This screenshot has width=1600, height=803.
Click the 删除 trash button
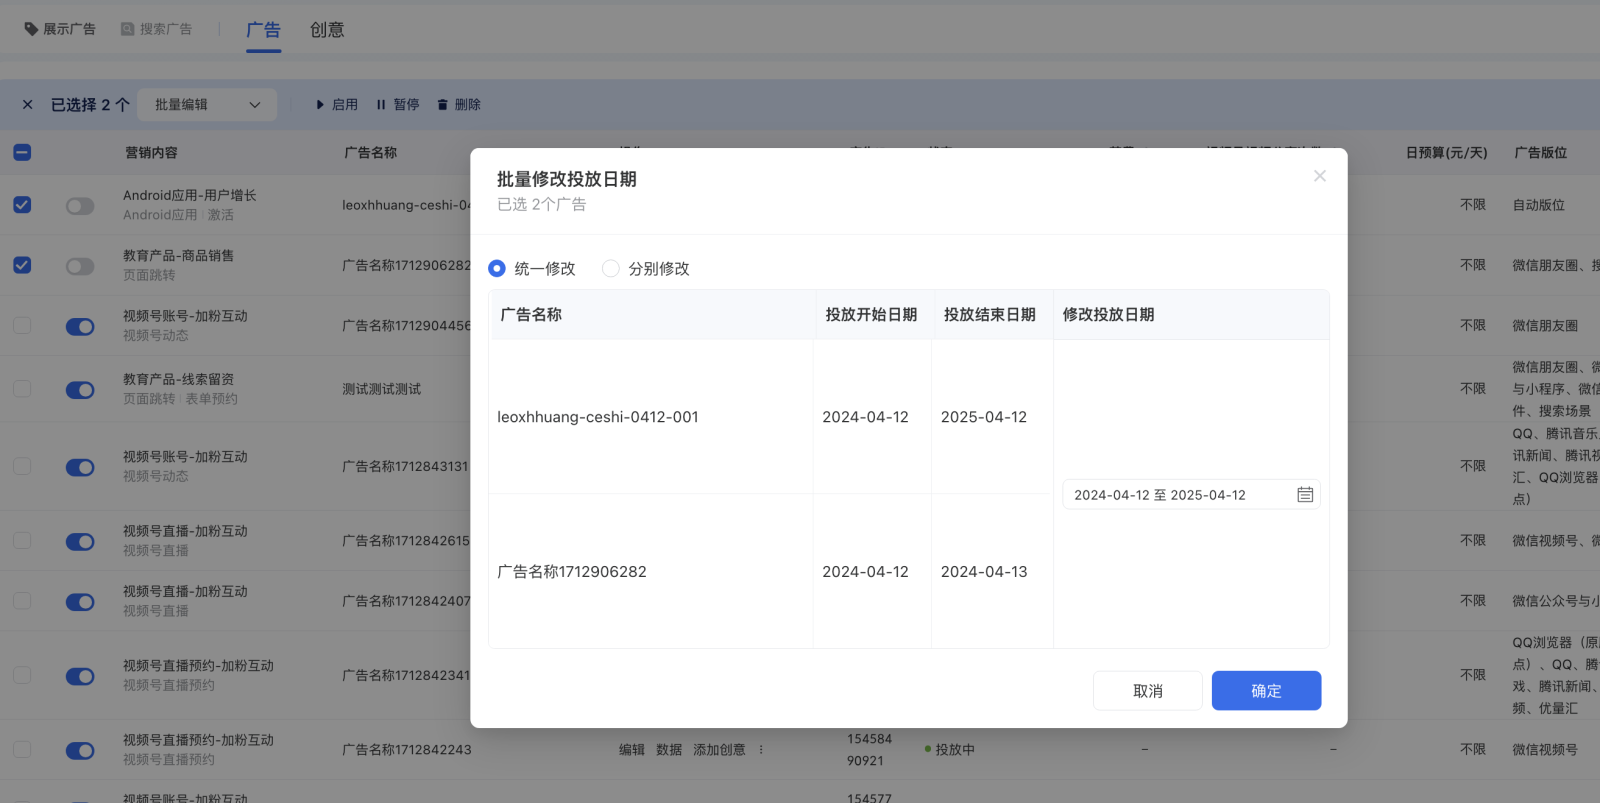(459, 105)
